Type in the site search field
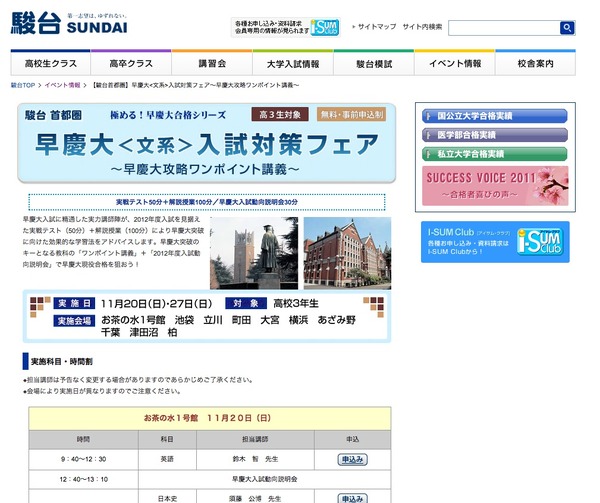This screenshot has width=600, height=503. (x=501, y=28)
